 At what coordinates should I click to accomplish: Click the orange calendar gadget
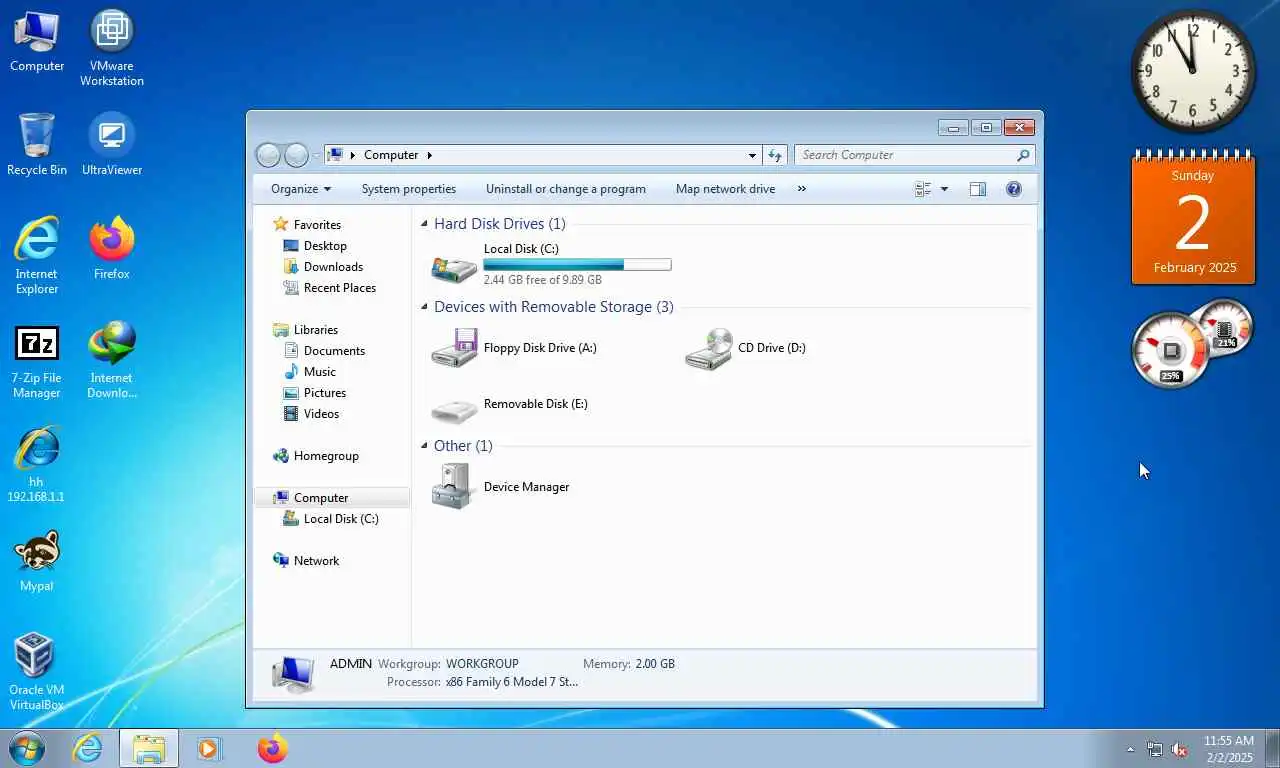pos(1193,217)
